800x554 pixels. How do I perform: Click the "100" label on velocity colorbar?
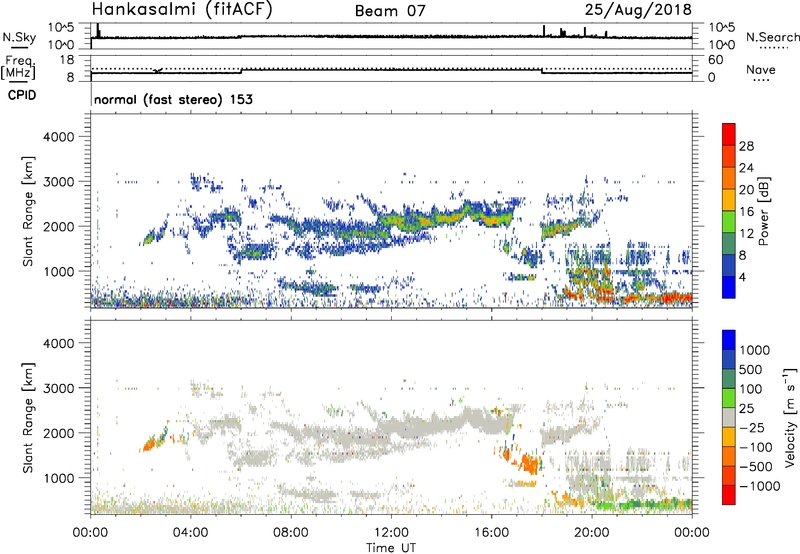point(751,389)
